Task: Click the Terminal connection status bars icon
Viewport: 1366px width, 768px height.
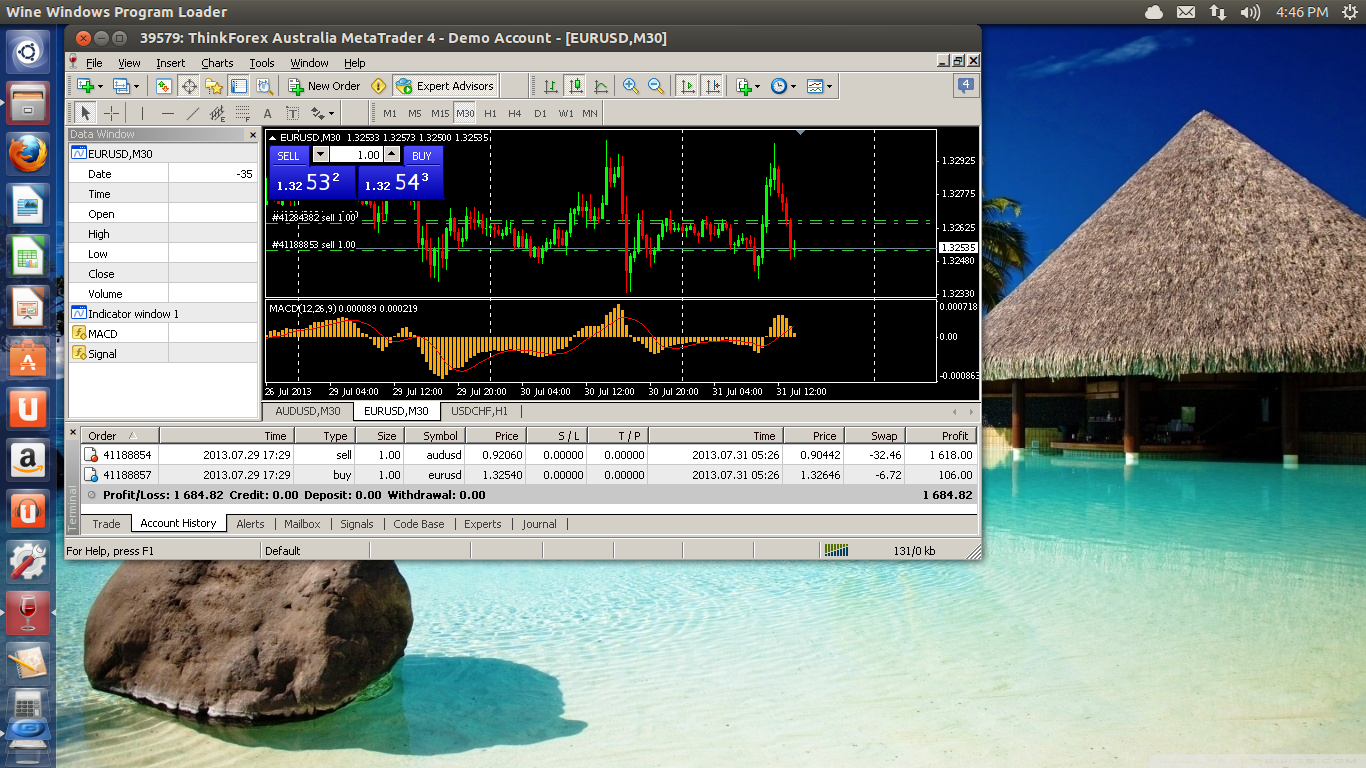Action: click(835, 550)
